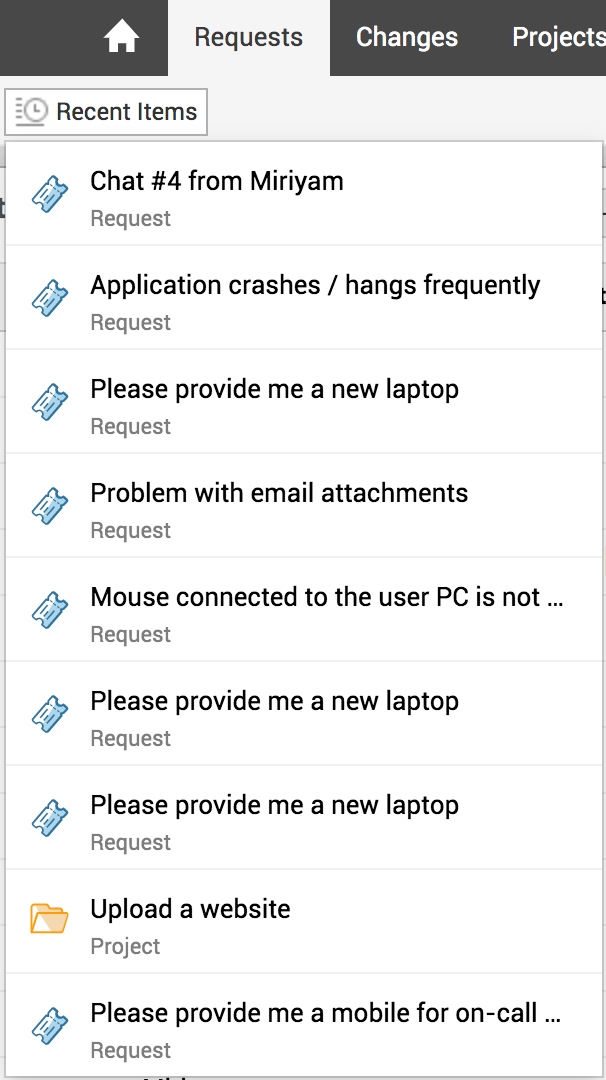The width and height of the screenshot is (606, 1080).
Task: Switch to the Requests tab
Action: tap(248, 38)
